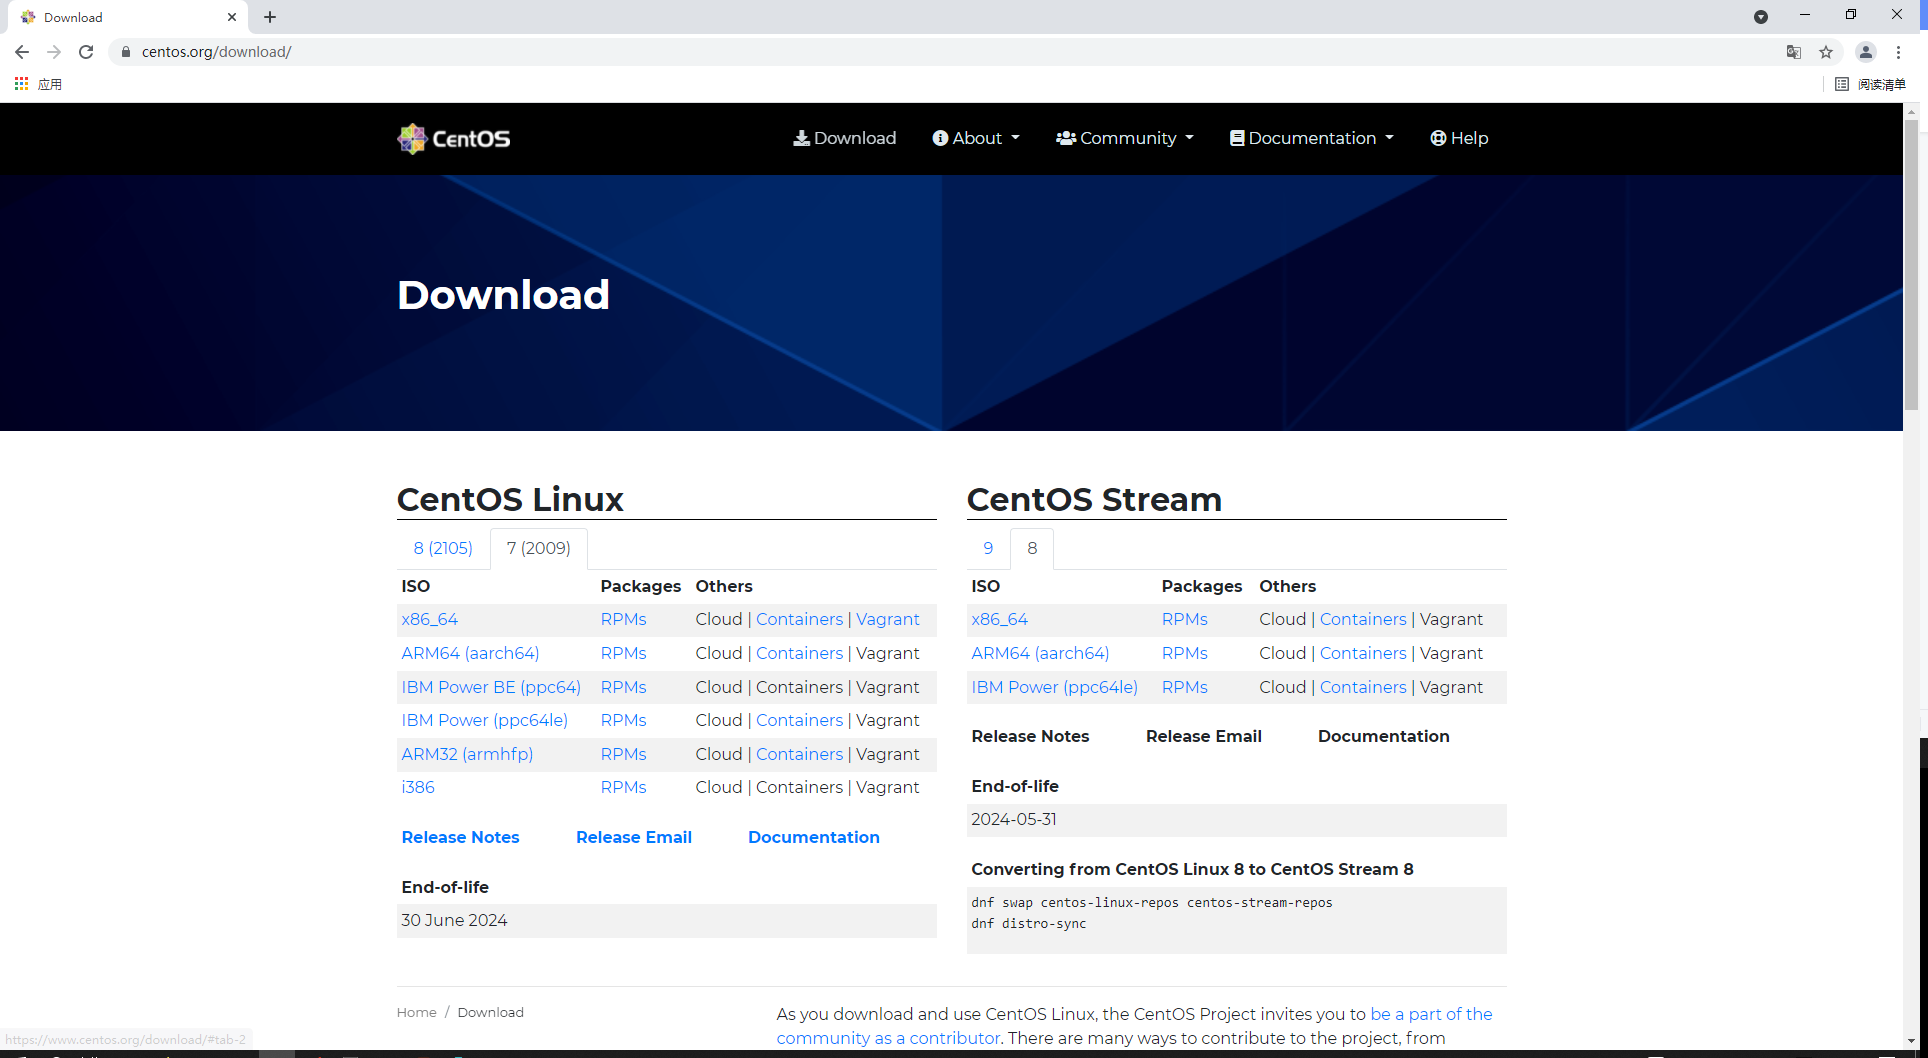Screen dimensions: 1928x1058
Task: Click the site lock icon in address bar
Action: coord(126,52)
